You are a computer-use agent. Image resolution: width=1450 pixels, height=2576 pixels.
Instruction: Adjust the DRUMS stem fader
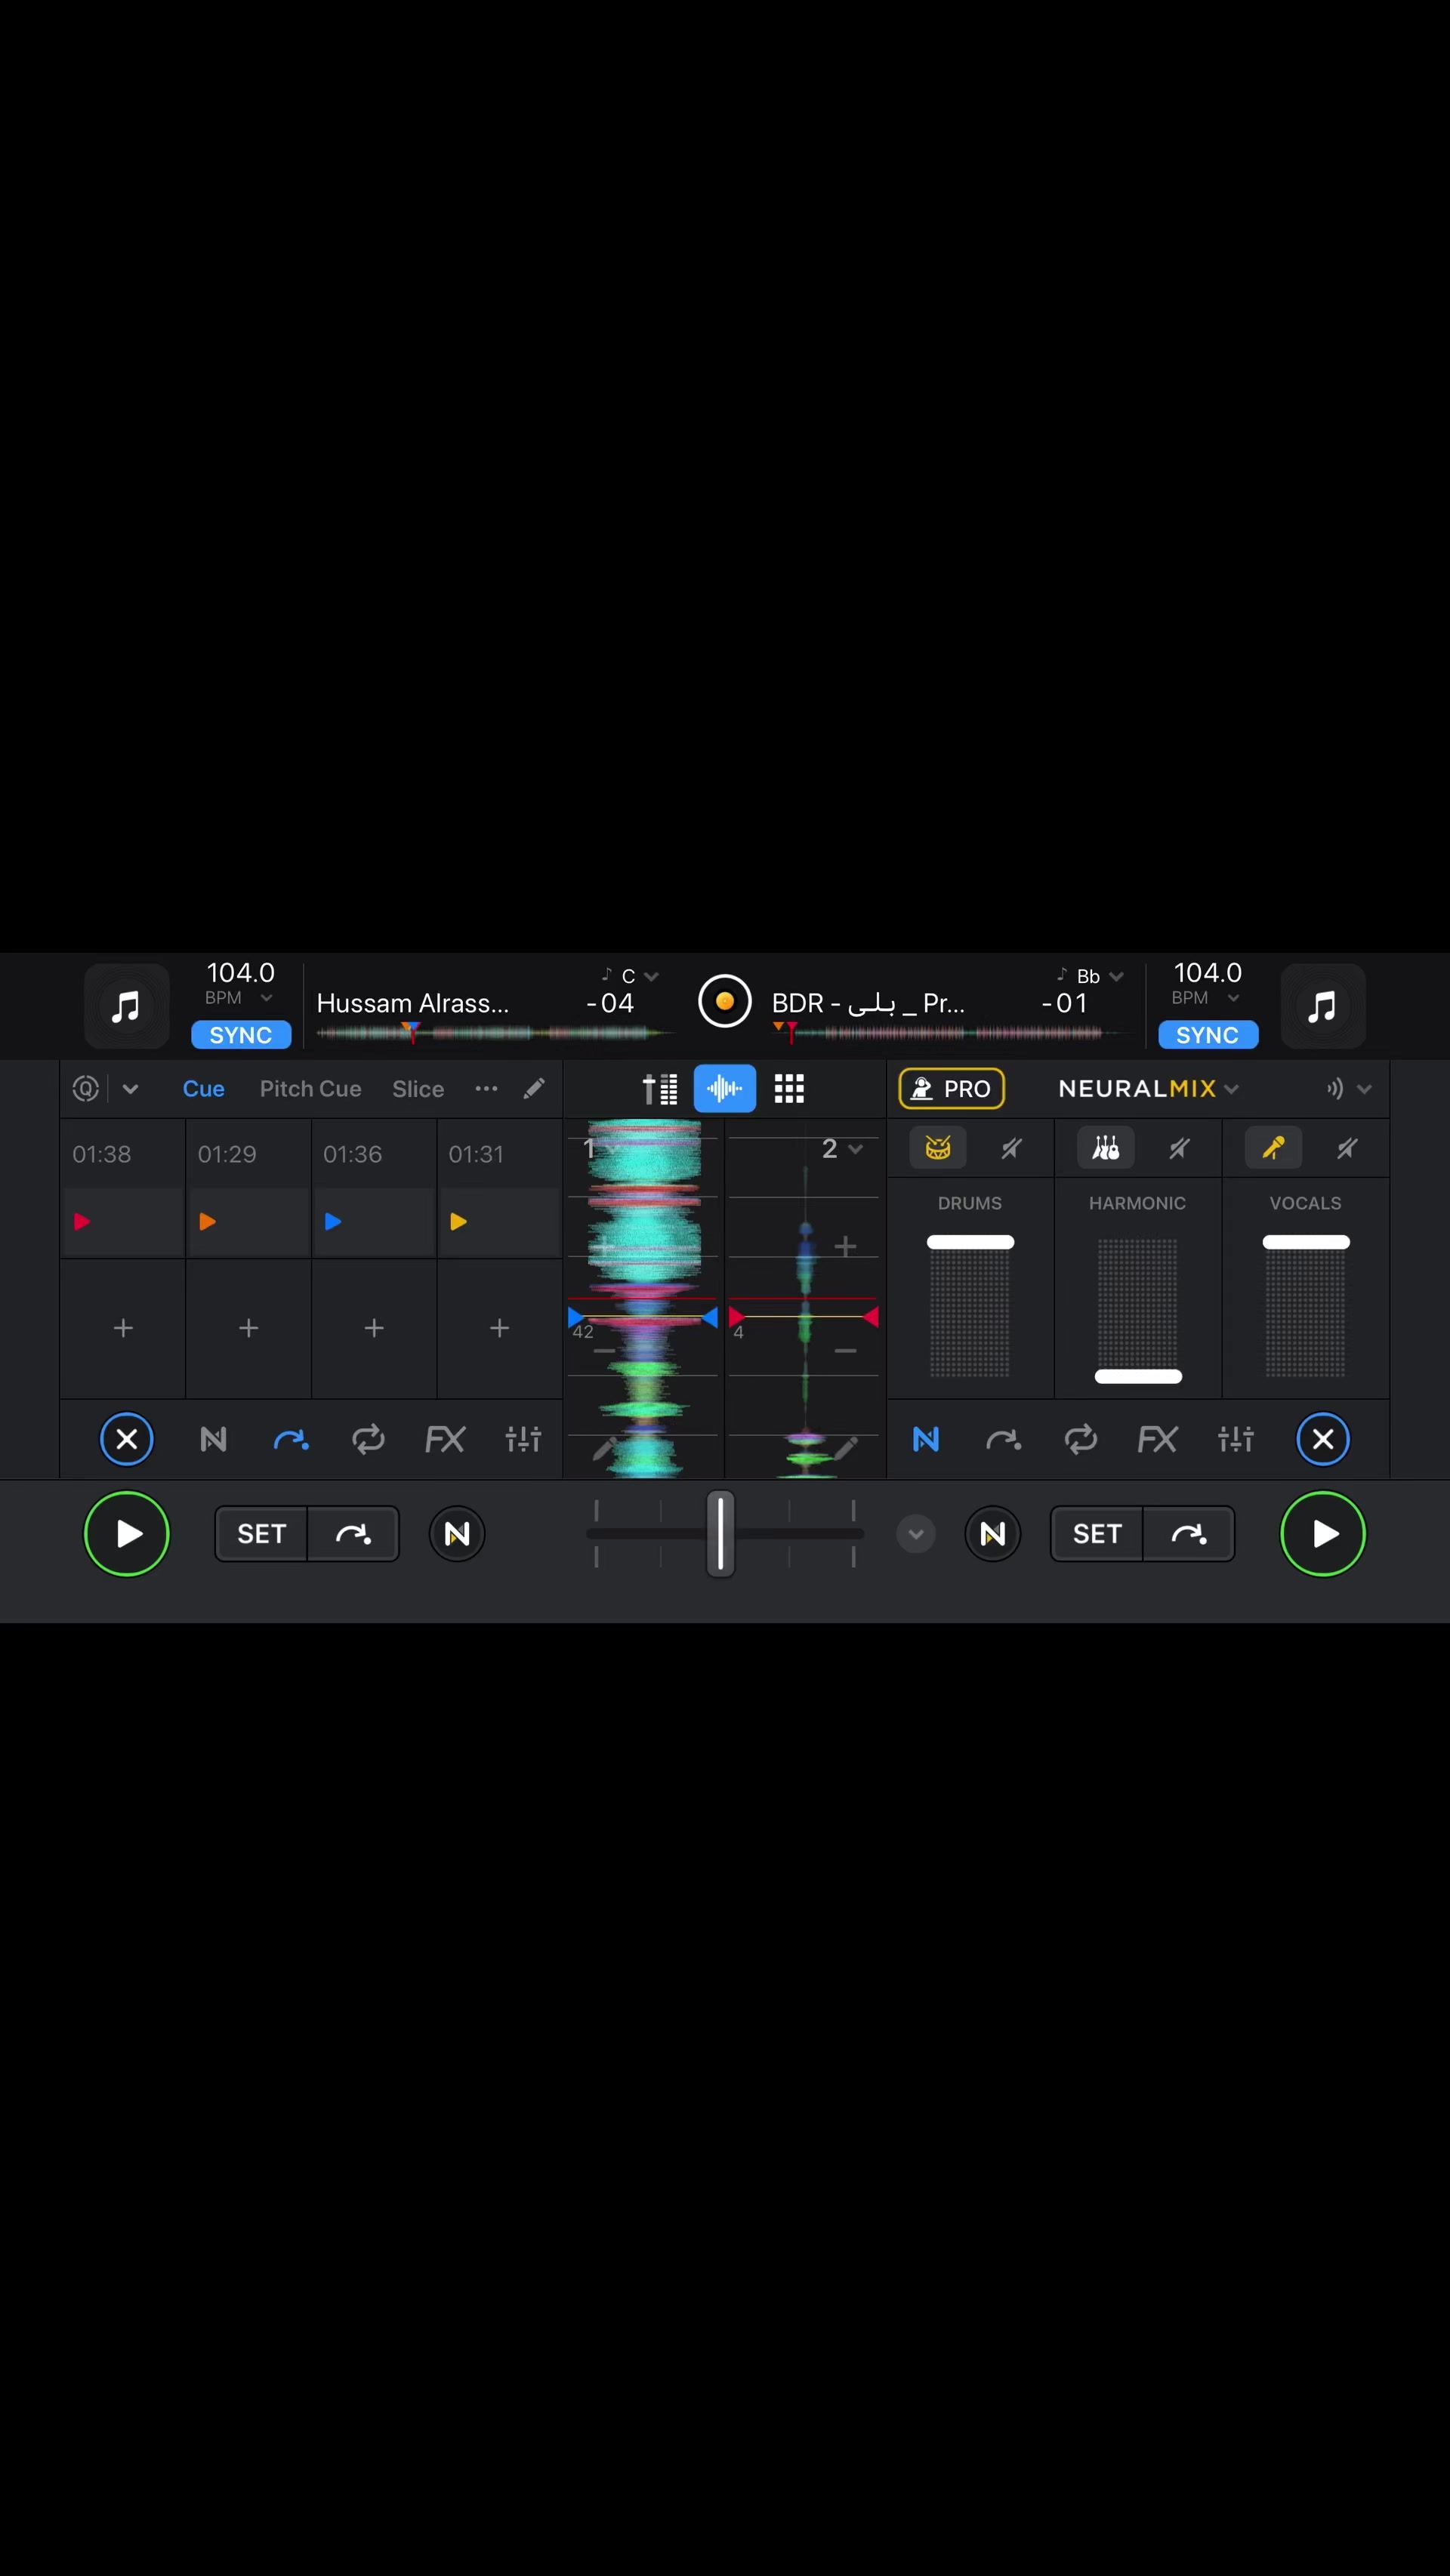[x=970, y=1242]
